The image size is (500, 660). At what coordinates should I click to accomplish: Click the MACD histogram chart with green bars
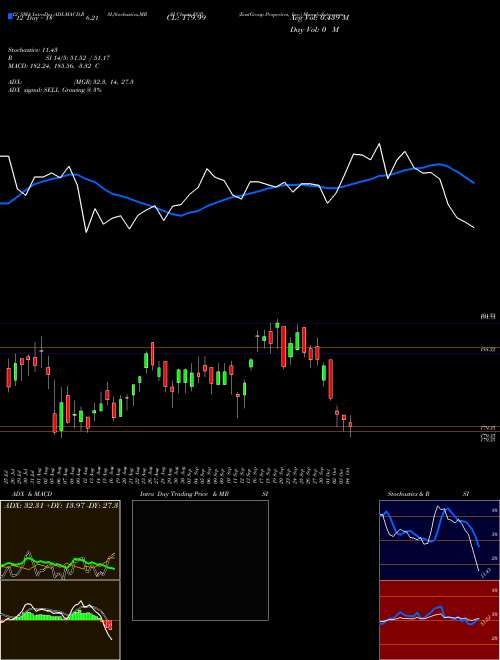[x=60, y=620]
